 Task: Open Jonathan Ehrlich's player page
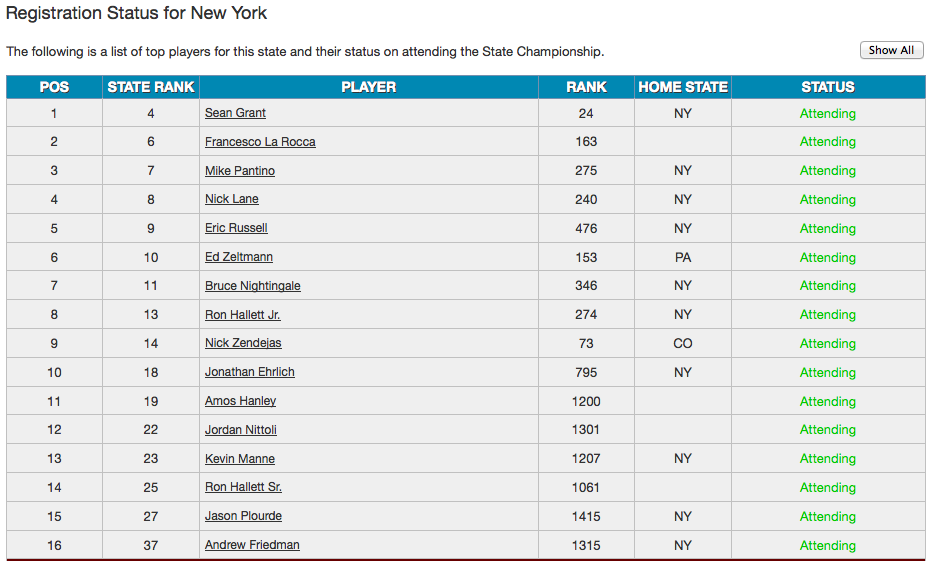tap(250, 372)
